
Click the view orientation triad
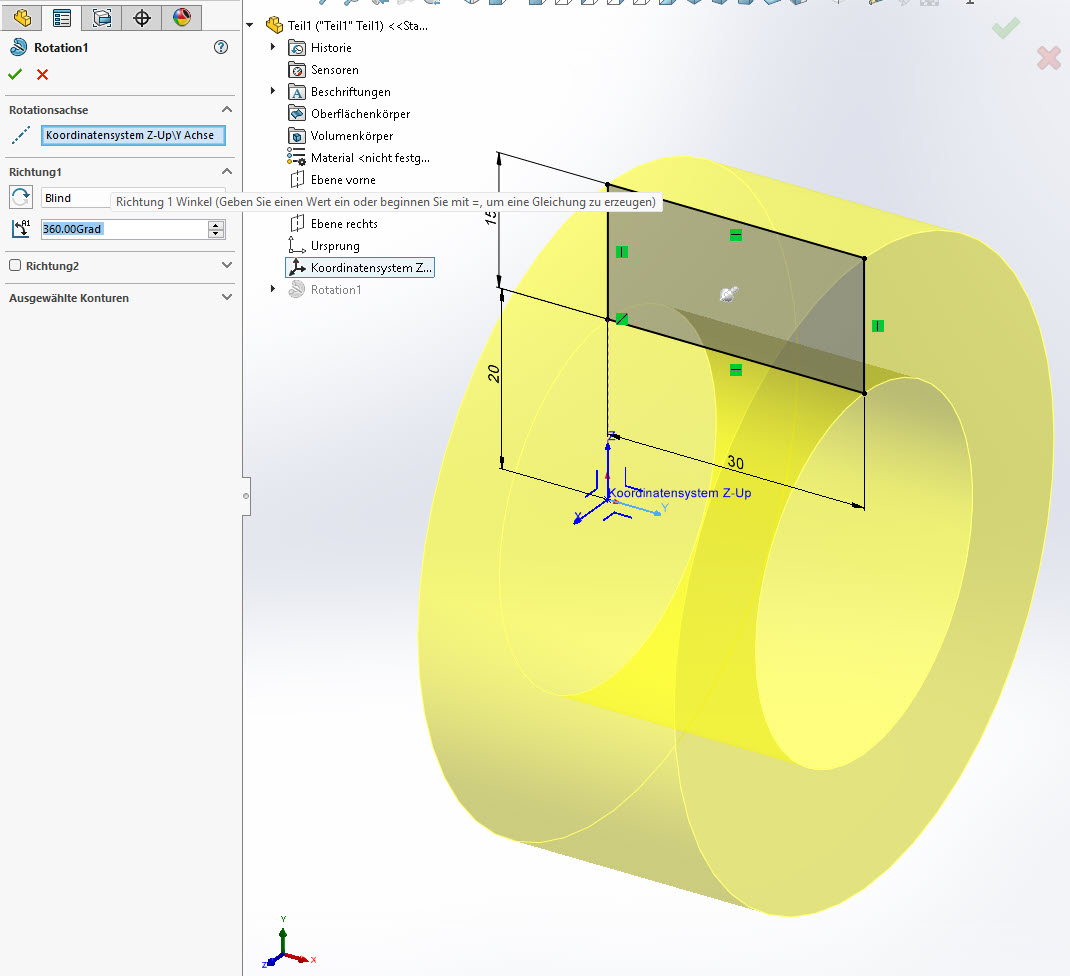tap(288, 944)
